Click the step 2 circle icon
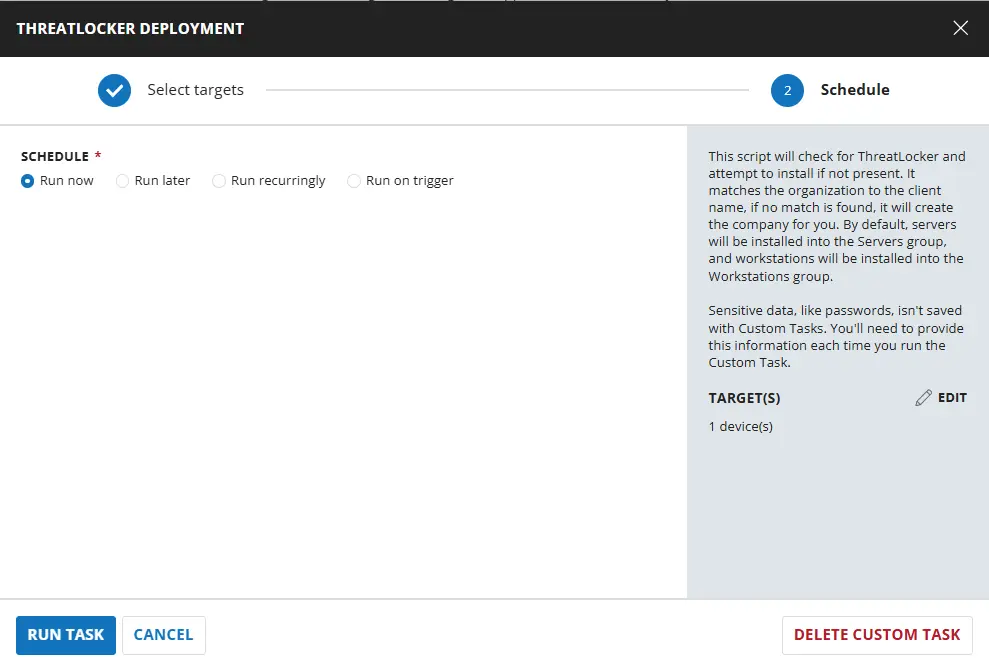989x669 pixels. (787, 90)
